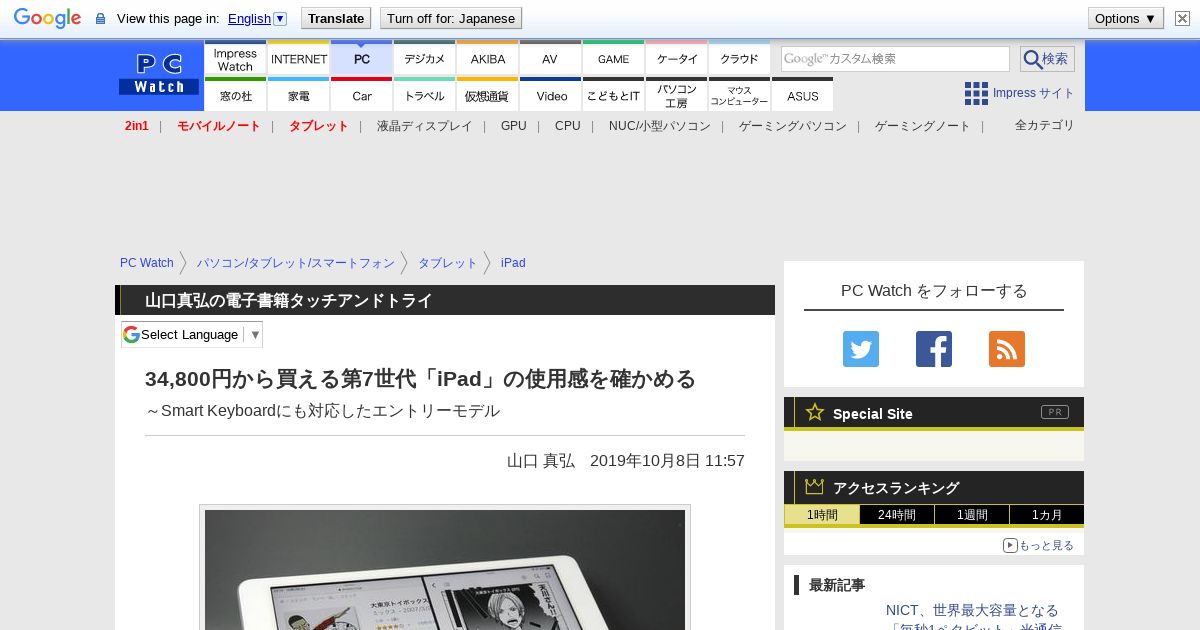Screen dimensions: 1200x630
Task: Open the 仮想通貨 tab
Action: [x=488, y=95]
